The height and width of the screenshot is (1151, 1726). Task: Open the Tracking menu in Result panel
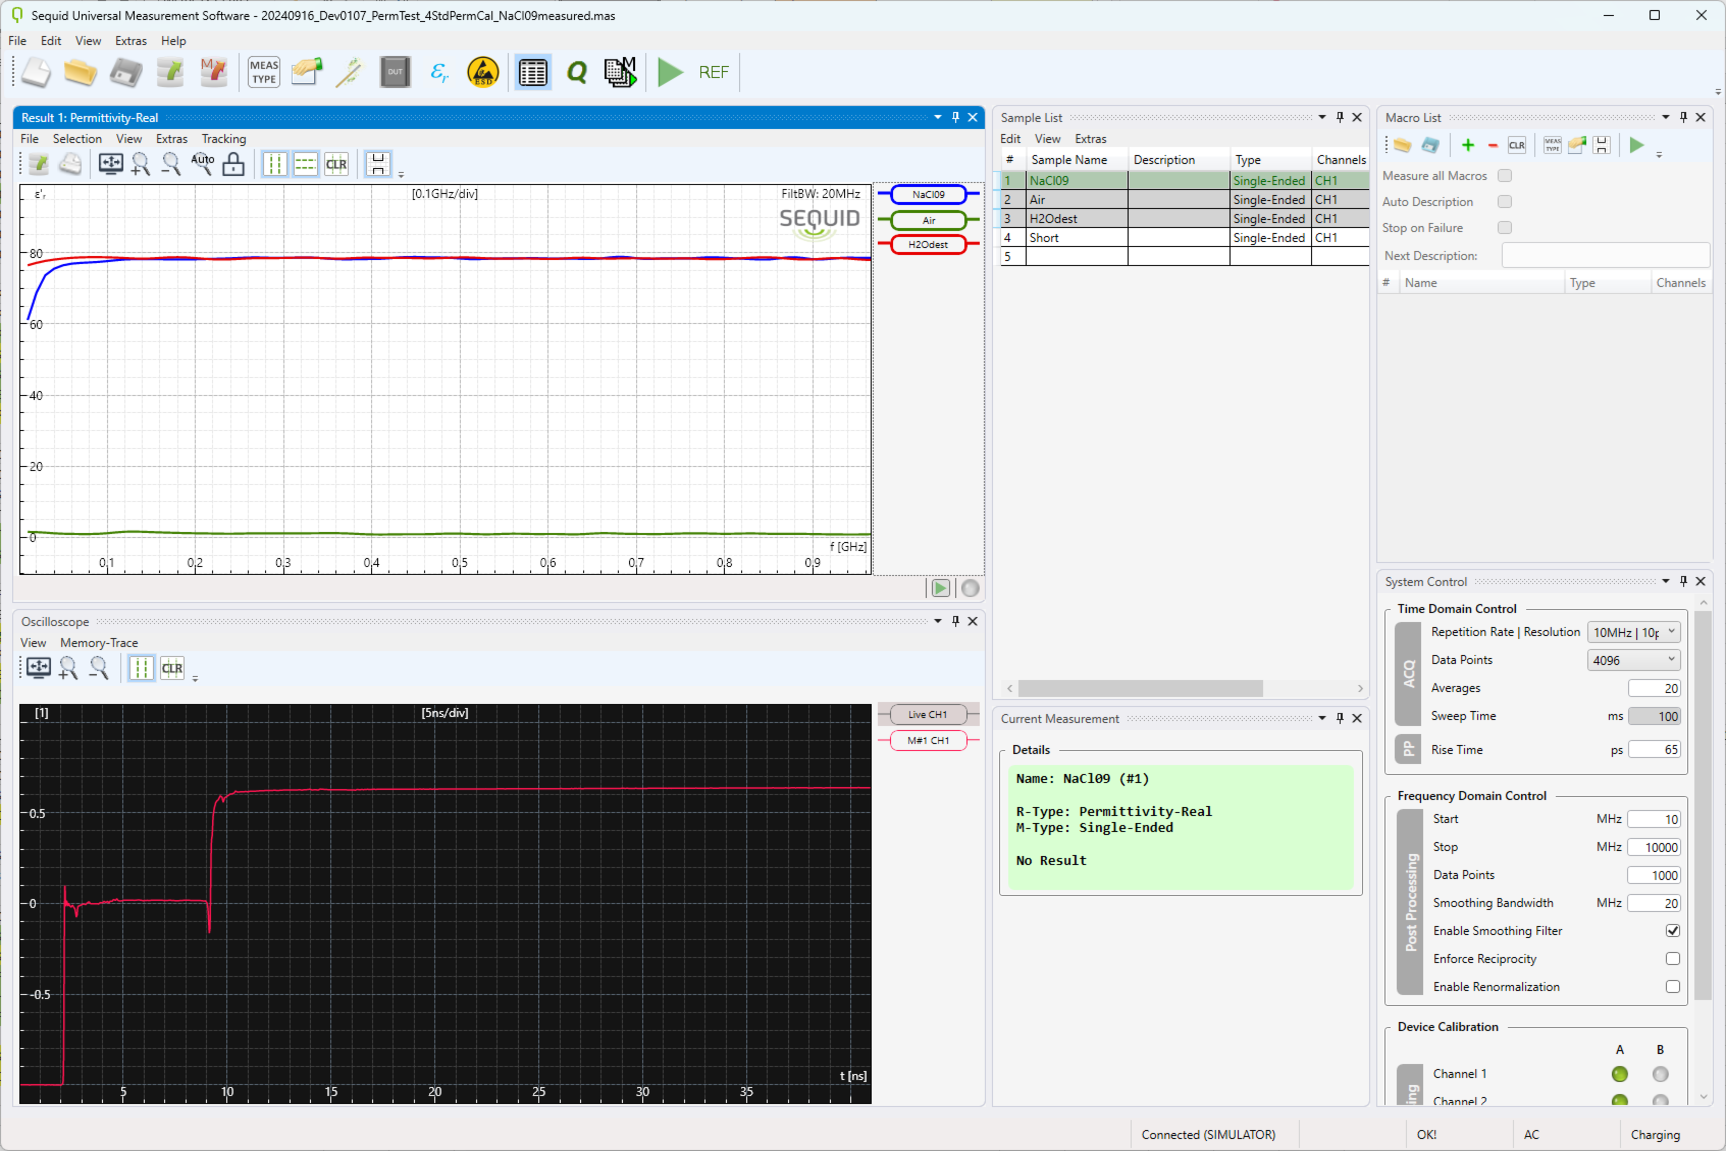coord(223,139)
